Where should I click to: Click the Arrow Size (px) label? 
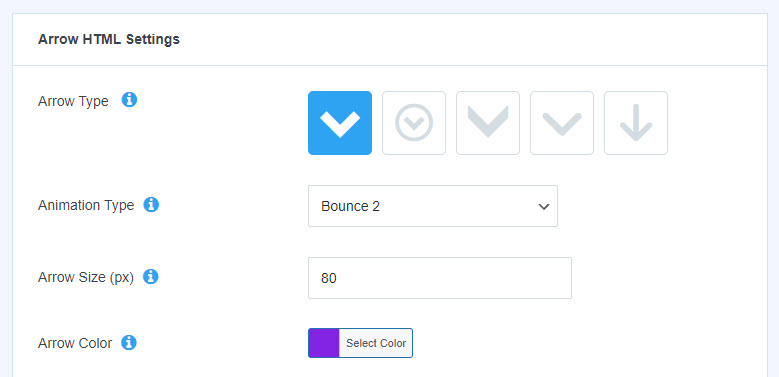tap(86, 278)
